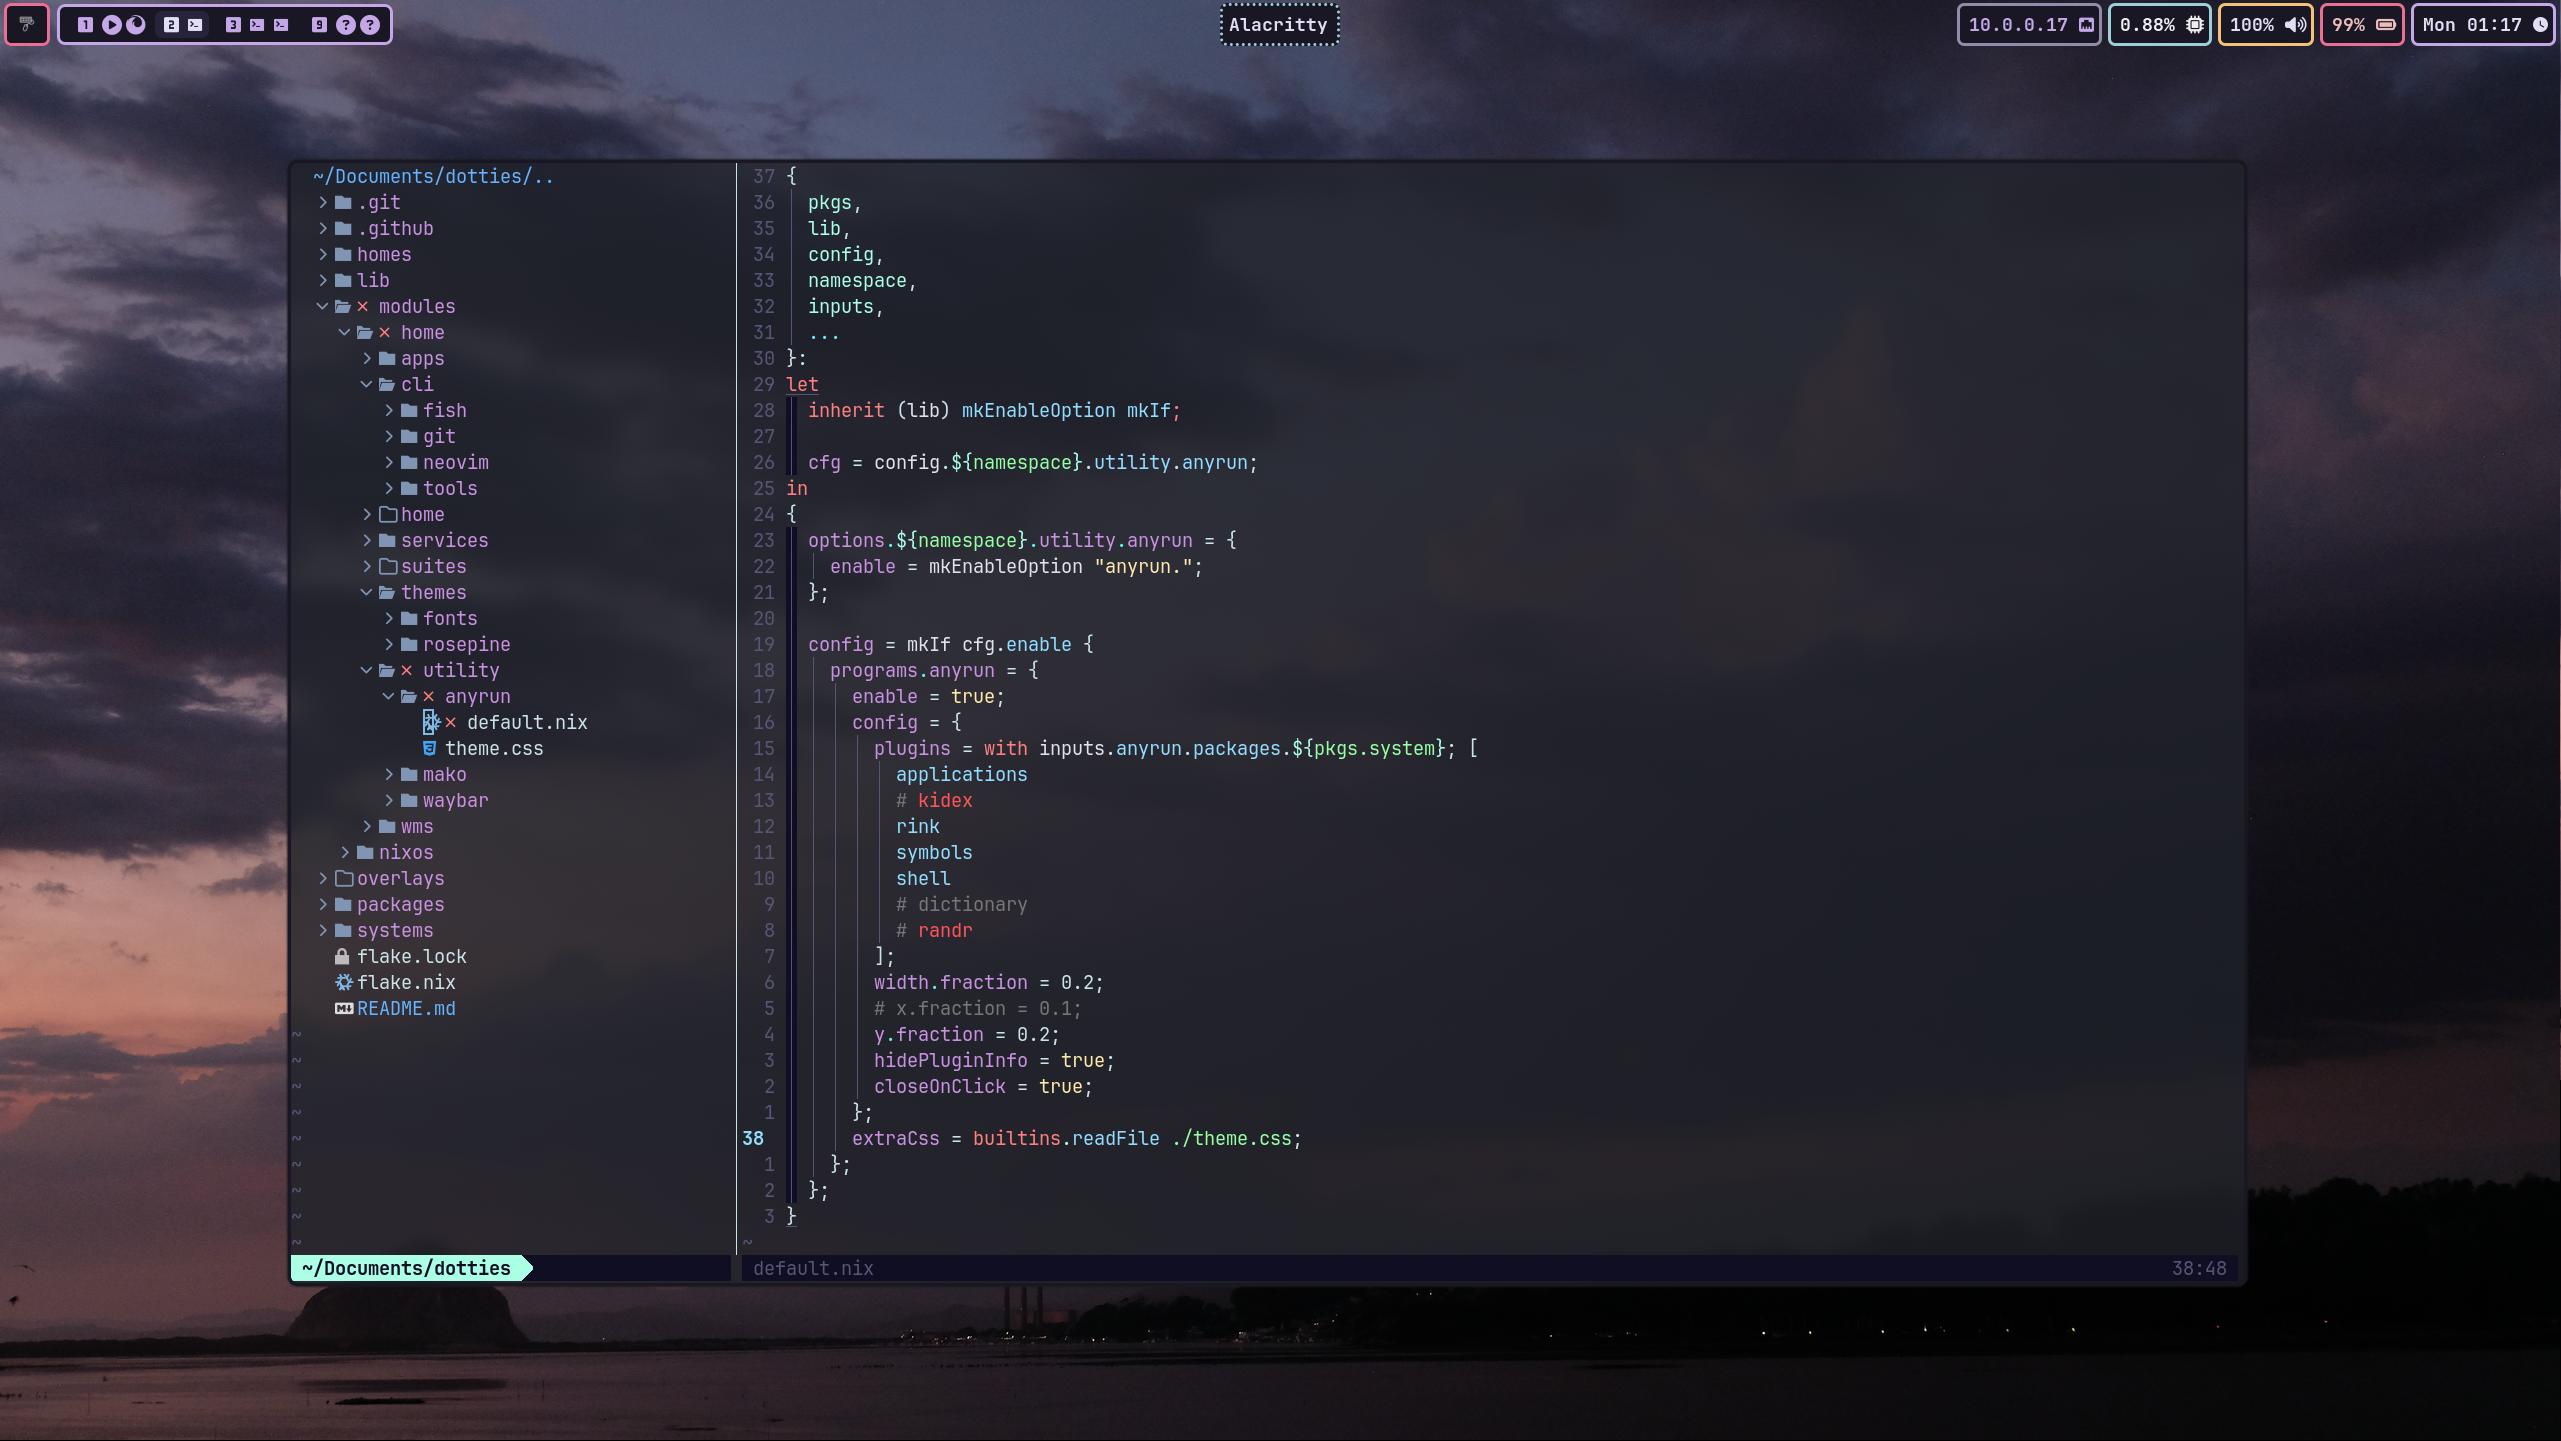Click the Nix icon next to default.nix
This screenshot has width=2561, height=1441.
(431, 722)
